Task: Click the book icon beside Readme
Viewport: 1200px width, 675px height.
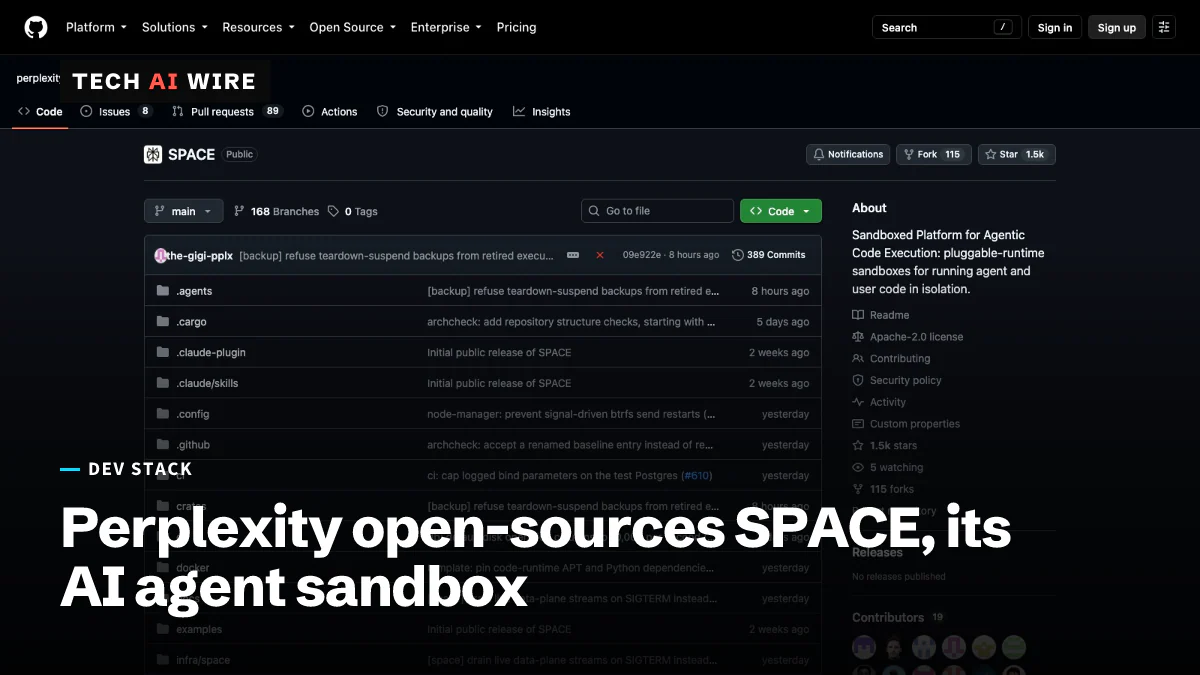Action: coord(858,315)
